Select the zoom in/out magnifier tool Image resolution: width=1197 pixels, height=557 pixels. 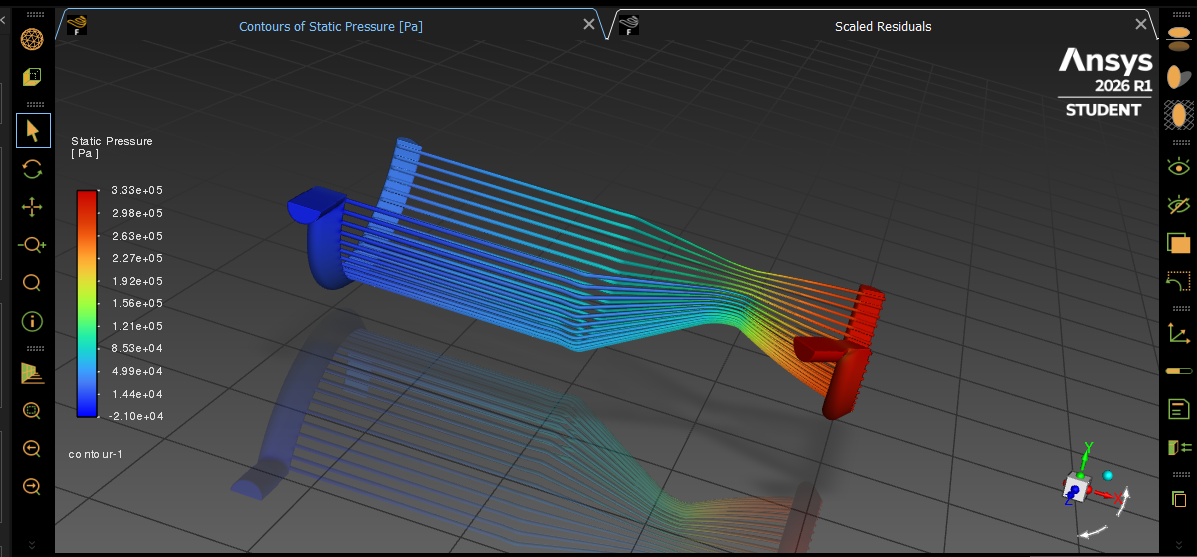pos(32,245)
